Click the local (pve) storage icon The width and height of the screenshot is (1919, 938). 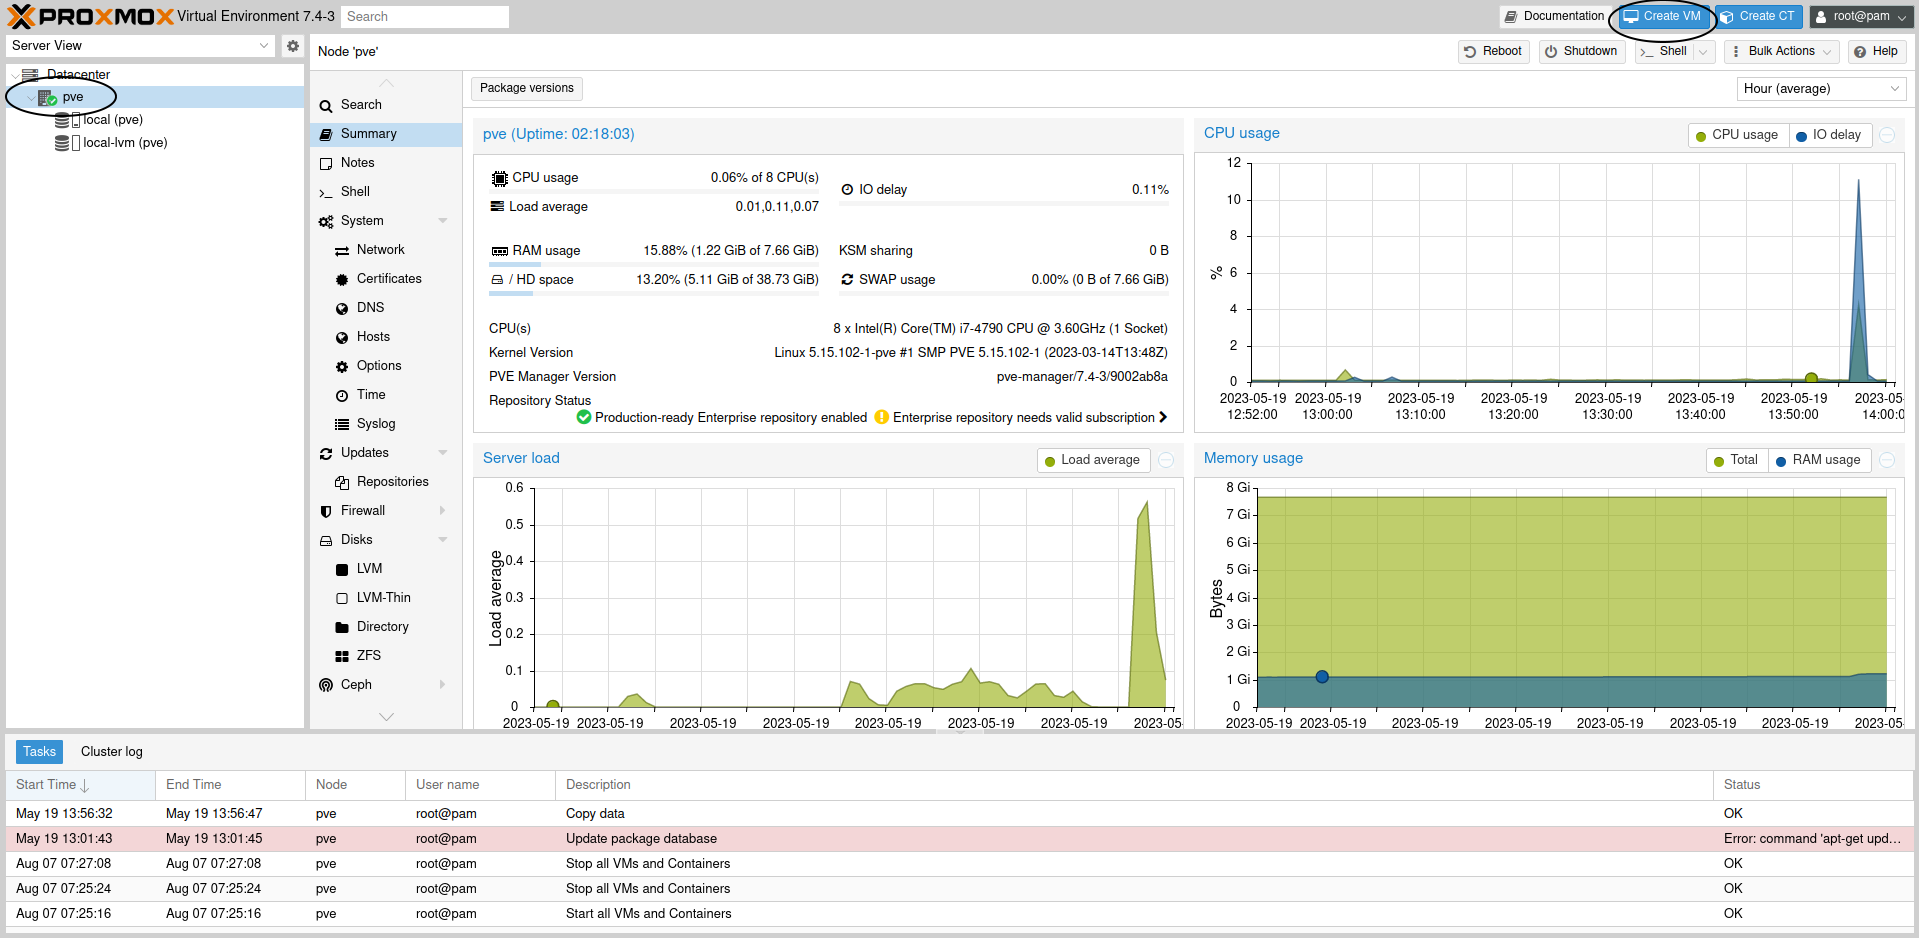67,120
